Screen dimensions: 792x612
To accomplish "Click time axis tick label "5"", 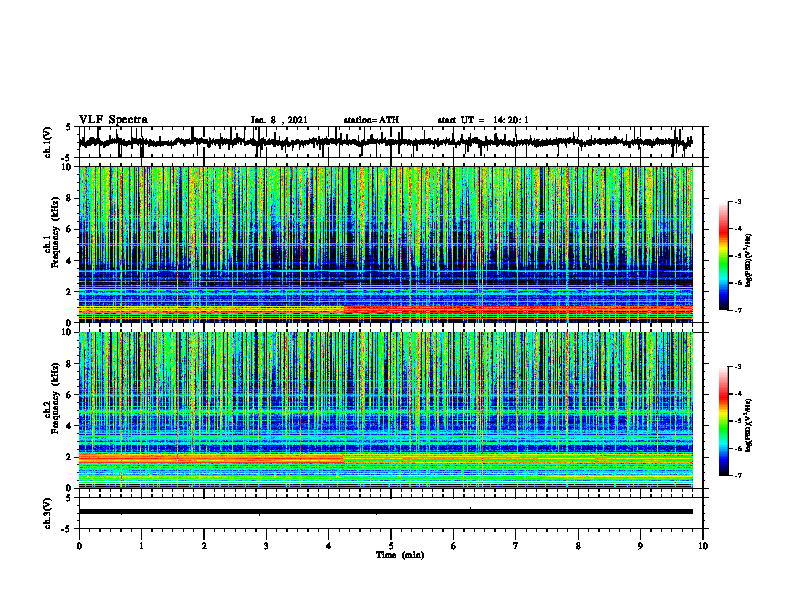I will [391, 546].
